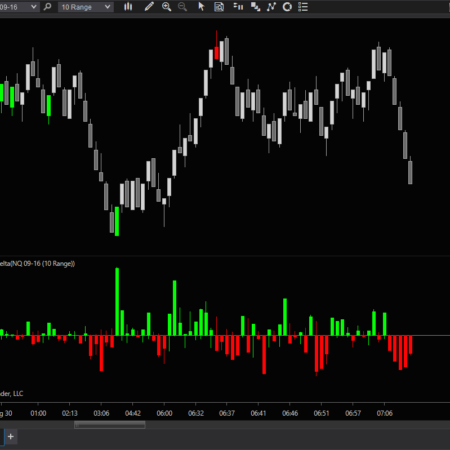The width and height of the screenshot is (450, 450).
Task: Add a new tab with plus button
Action: (11, 436)
